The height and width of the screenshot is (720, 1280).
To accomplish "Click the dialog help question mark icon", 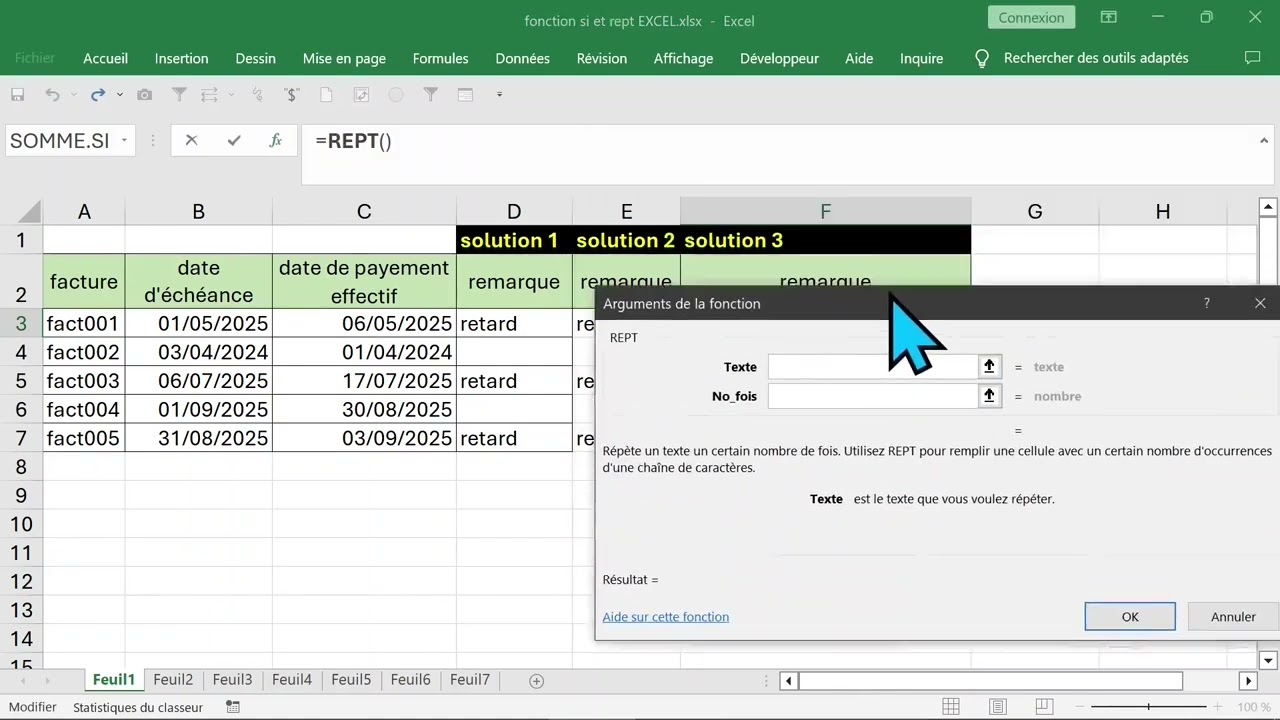I will point(1206,303).
